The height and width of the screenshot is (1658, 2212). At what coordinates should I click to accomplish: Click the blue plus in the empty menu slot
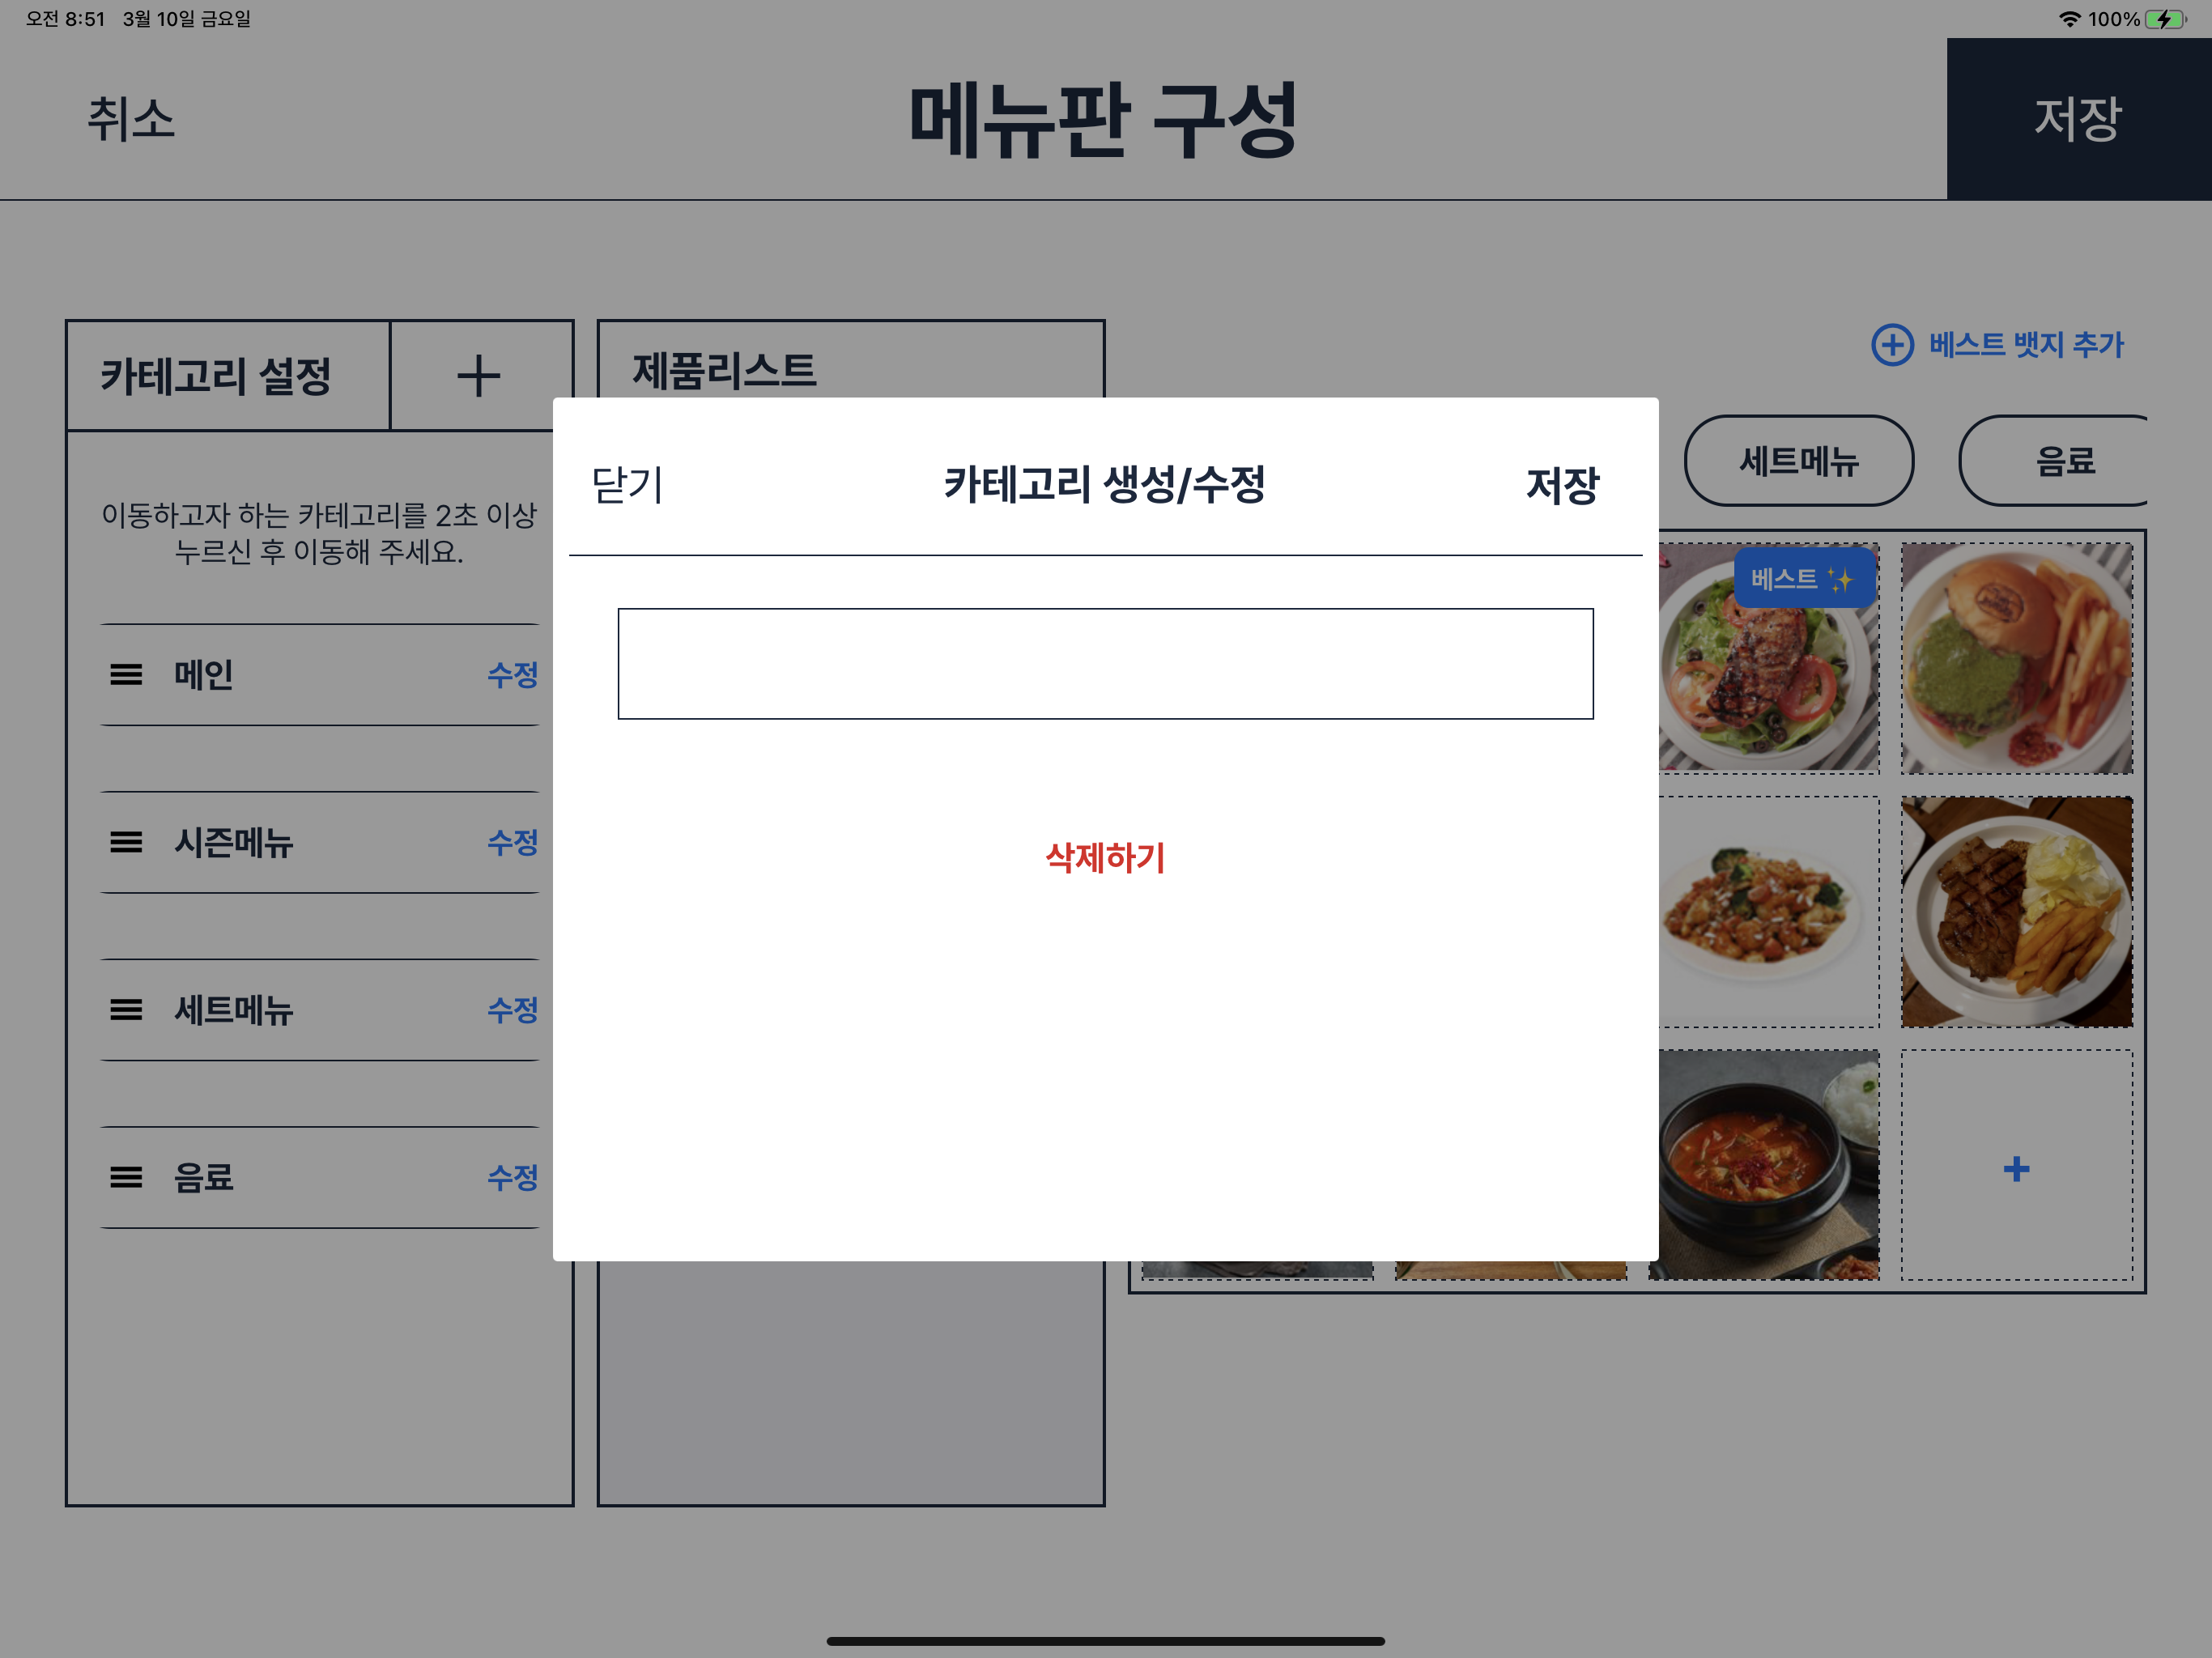click(x=2016, y=1168)
